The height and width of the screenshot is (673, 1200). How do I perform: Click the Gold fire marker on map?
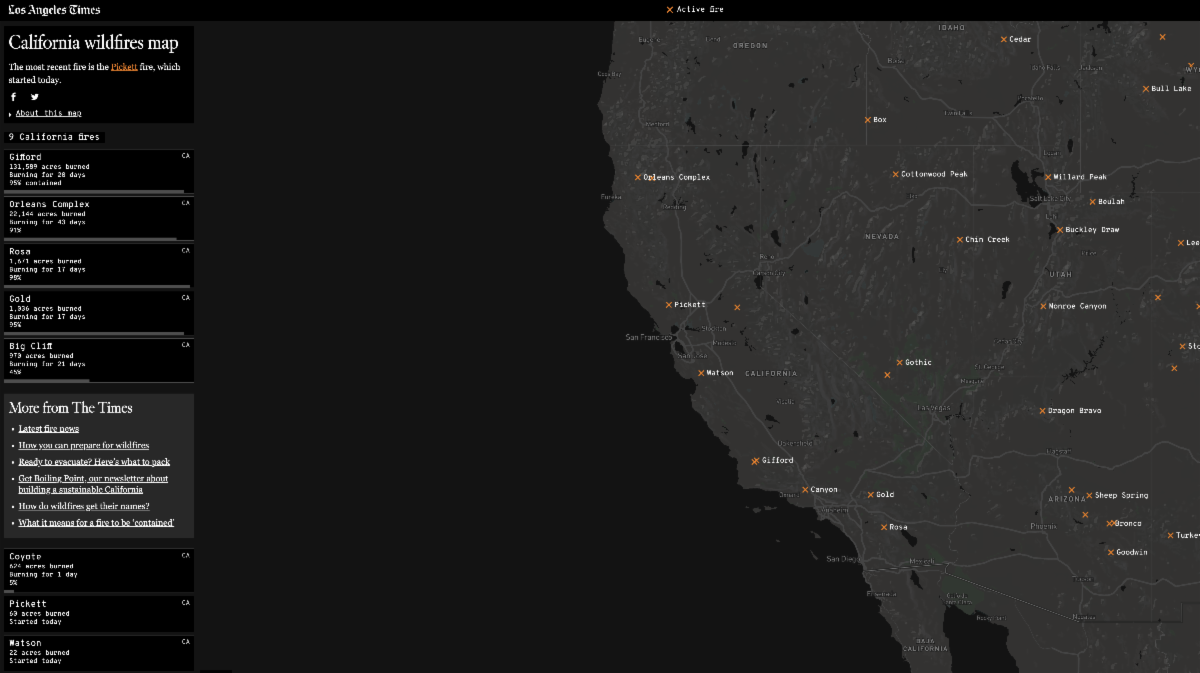(871, 495)
